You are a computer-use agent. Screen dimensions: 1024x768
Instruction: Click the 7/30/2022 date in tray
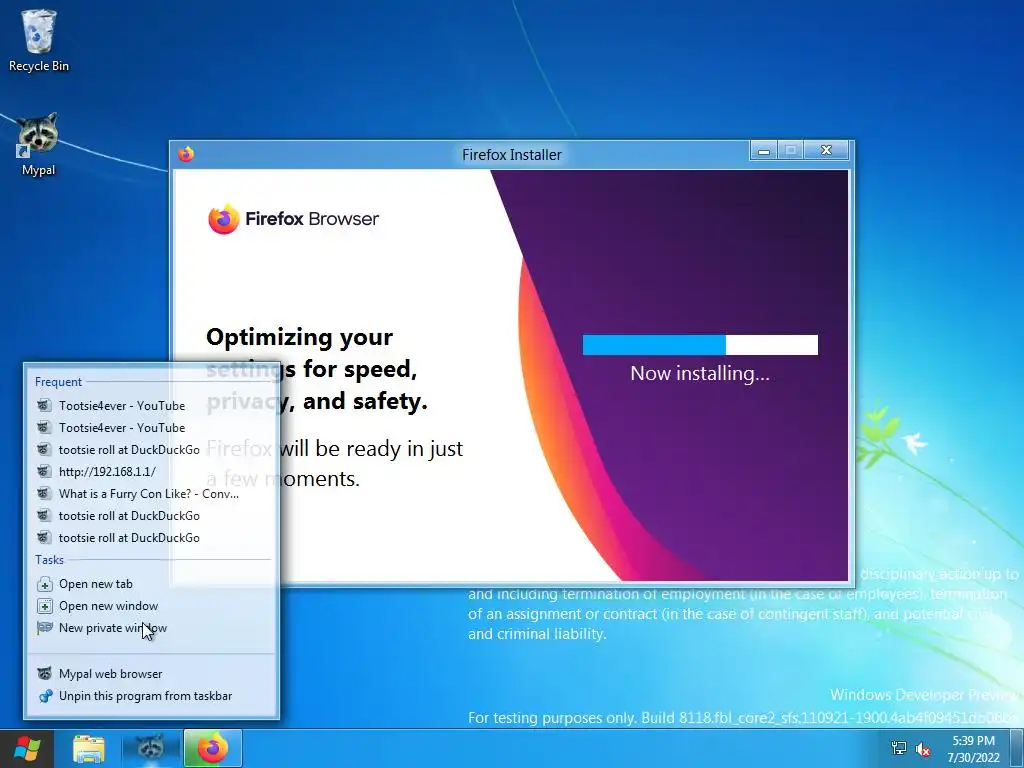tap(973, 758)
